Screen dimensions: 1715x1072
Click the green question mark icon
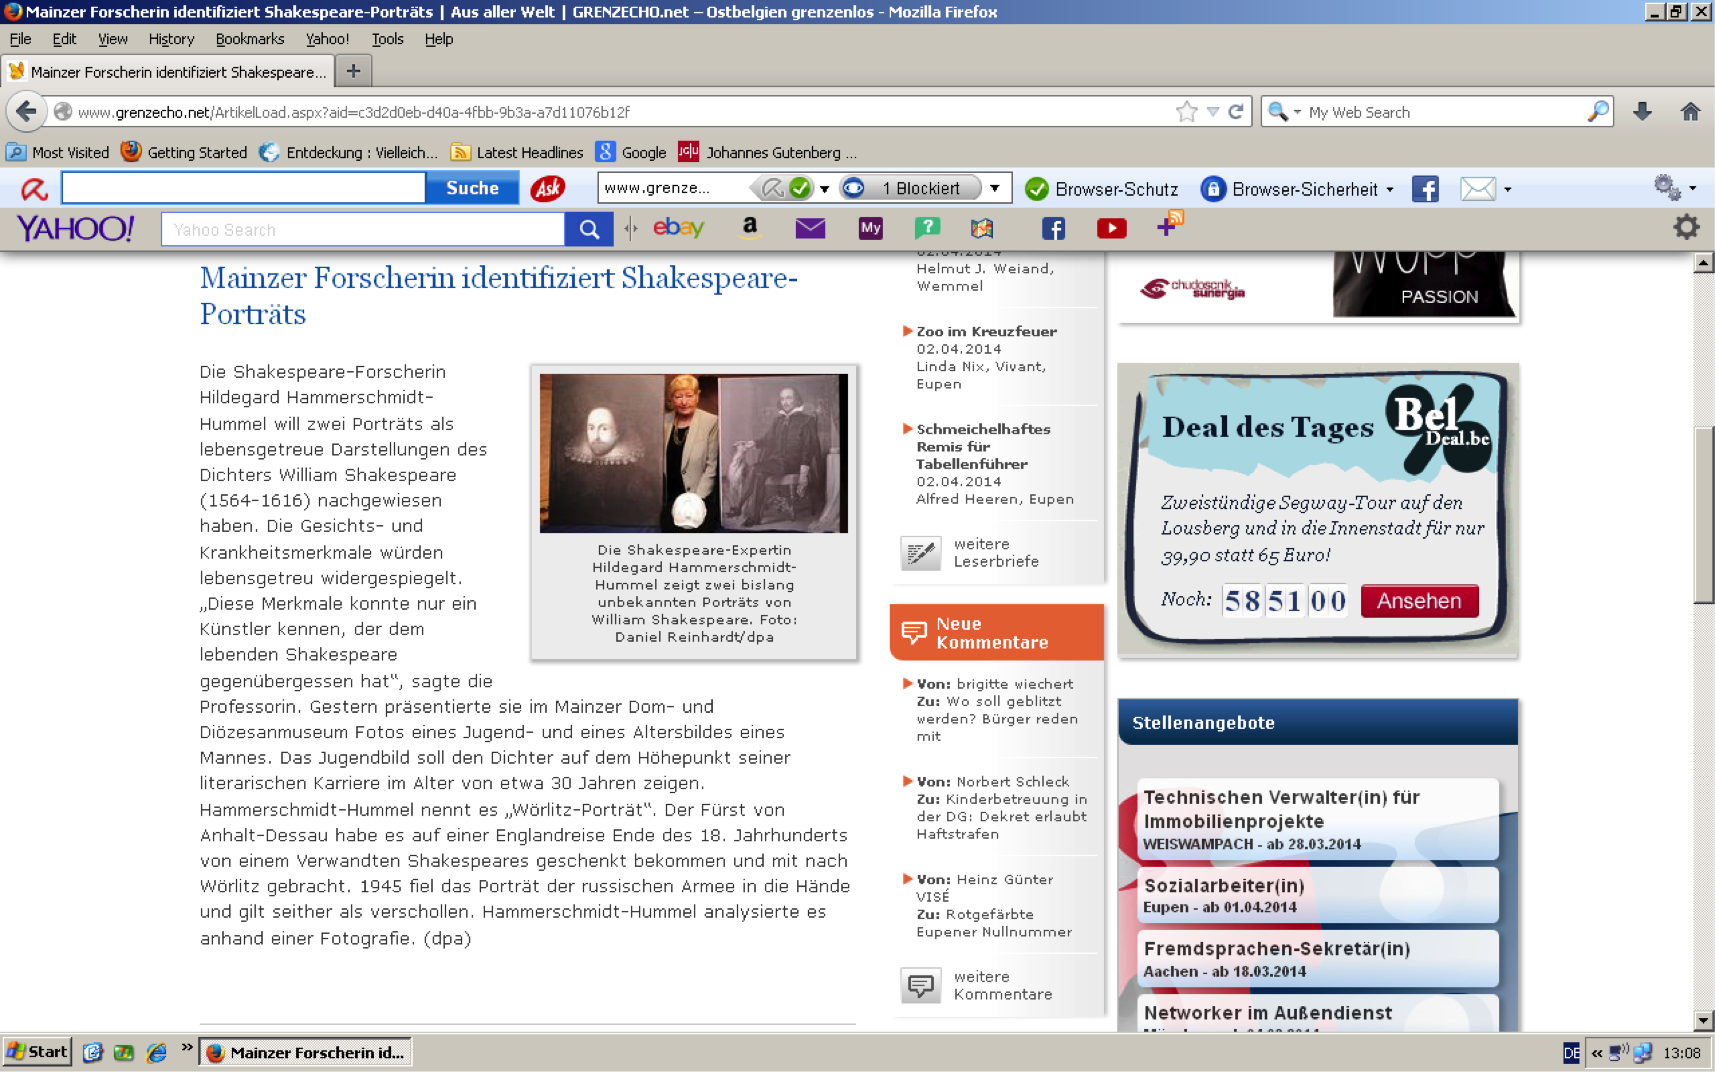click(x=927, y=228)
